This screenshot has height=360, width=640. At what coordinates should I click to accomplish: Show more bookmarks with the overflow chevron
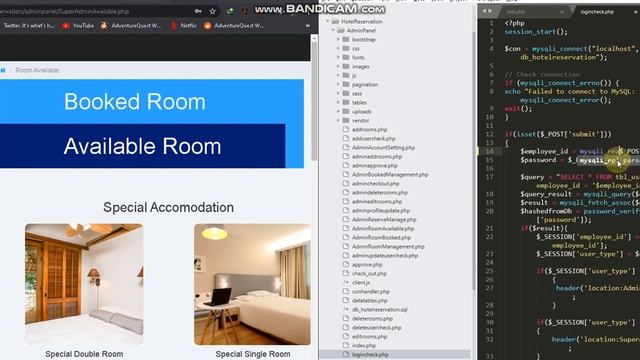pos(307,25)
